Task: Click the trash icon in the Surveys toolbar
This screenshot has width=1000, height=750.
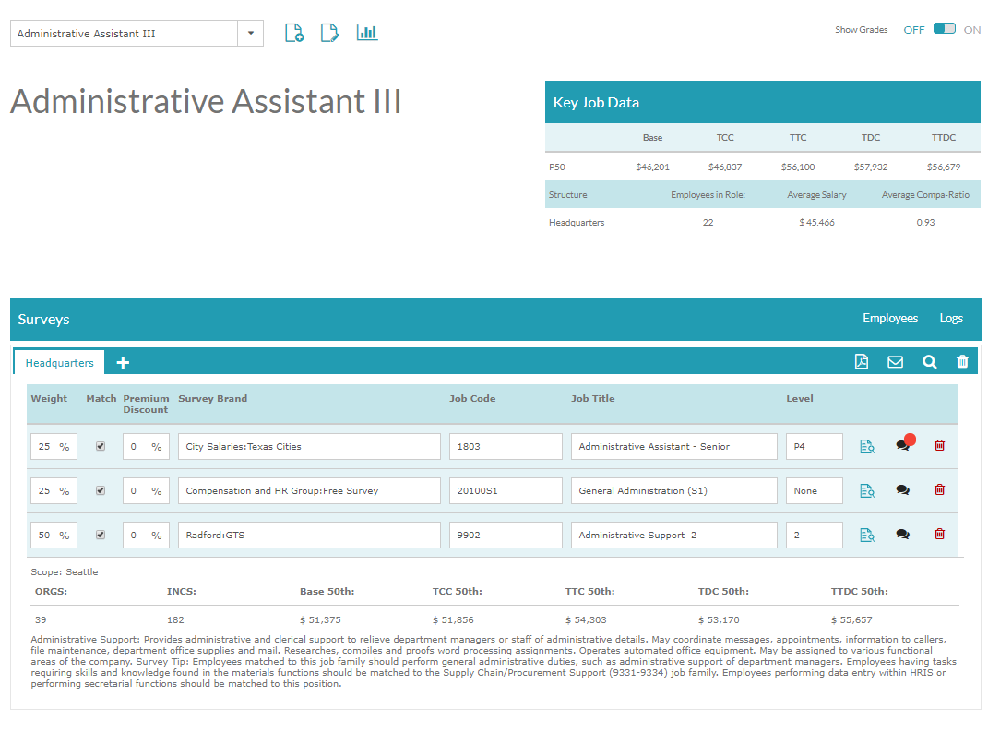Action: (x=962, y=361)
